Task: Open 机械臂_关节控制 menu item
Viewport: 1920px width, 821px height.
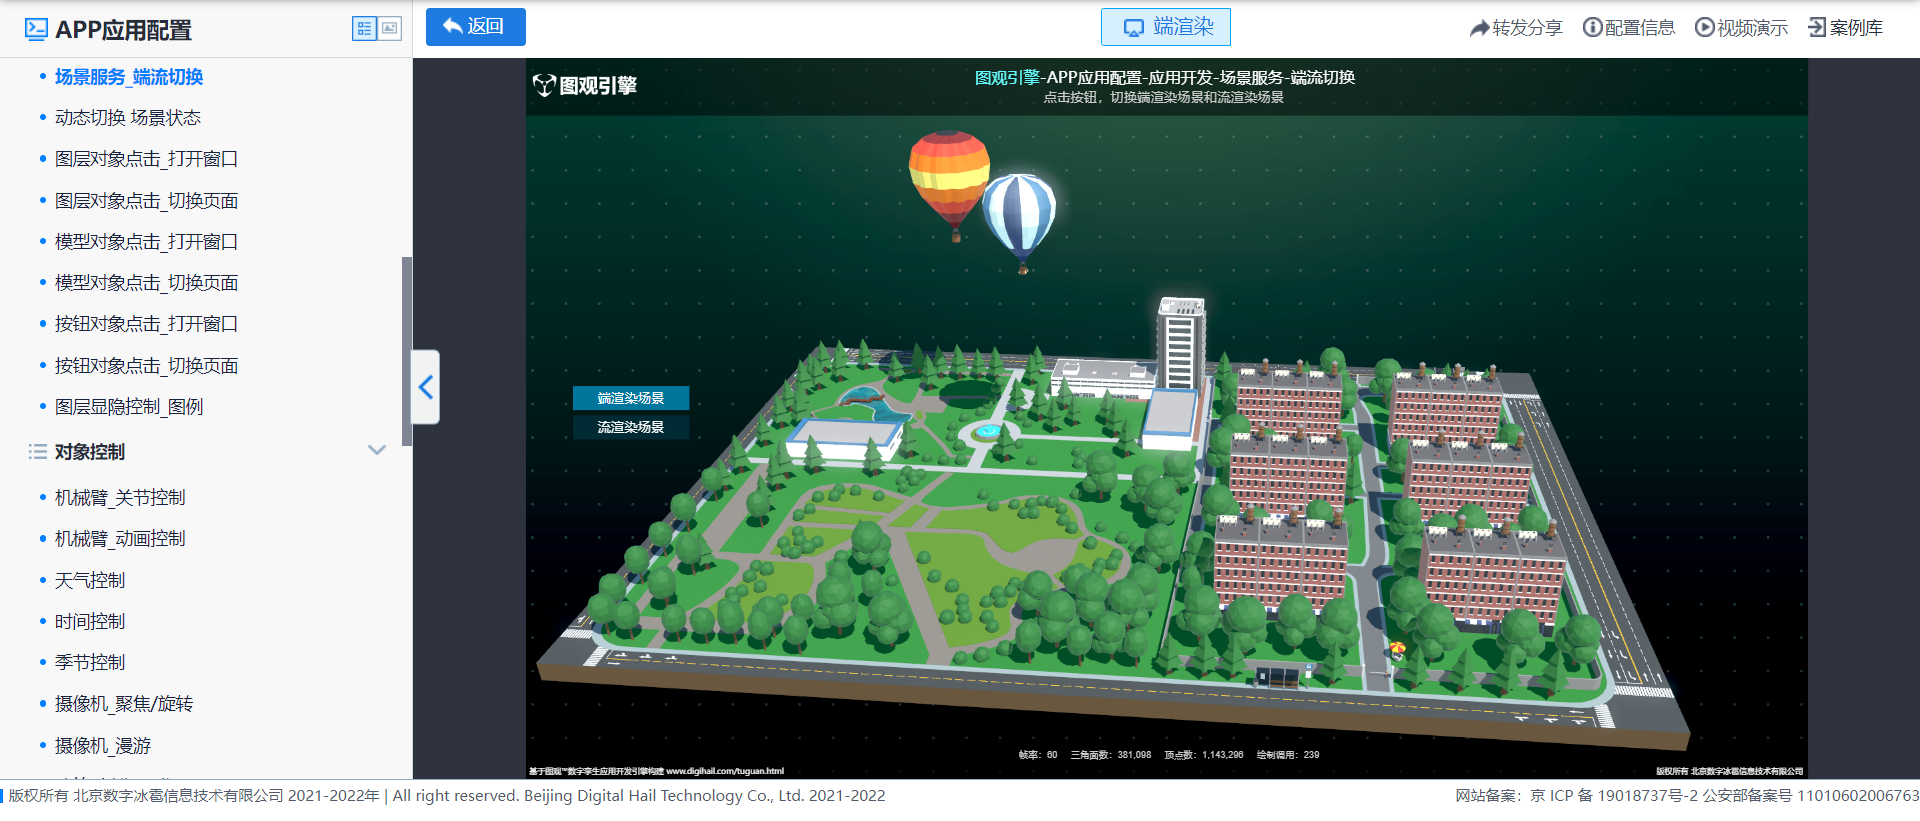Action: pos(120,498)
